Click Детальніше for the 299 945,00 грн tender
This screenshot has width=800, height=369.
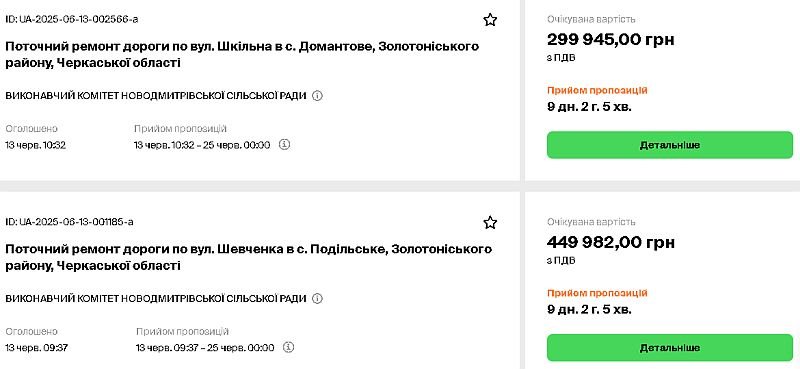pos(670,145)
